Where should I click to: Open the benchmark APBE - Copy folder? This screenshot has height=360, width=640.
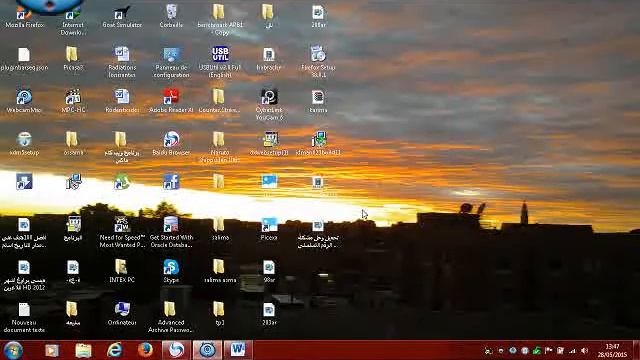(220, 20)
